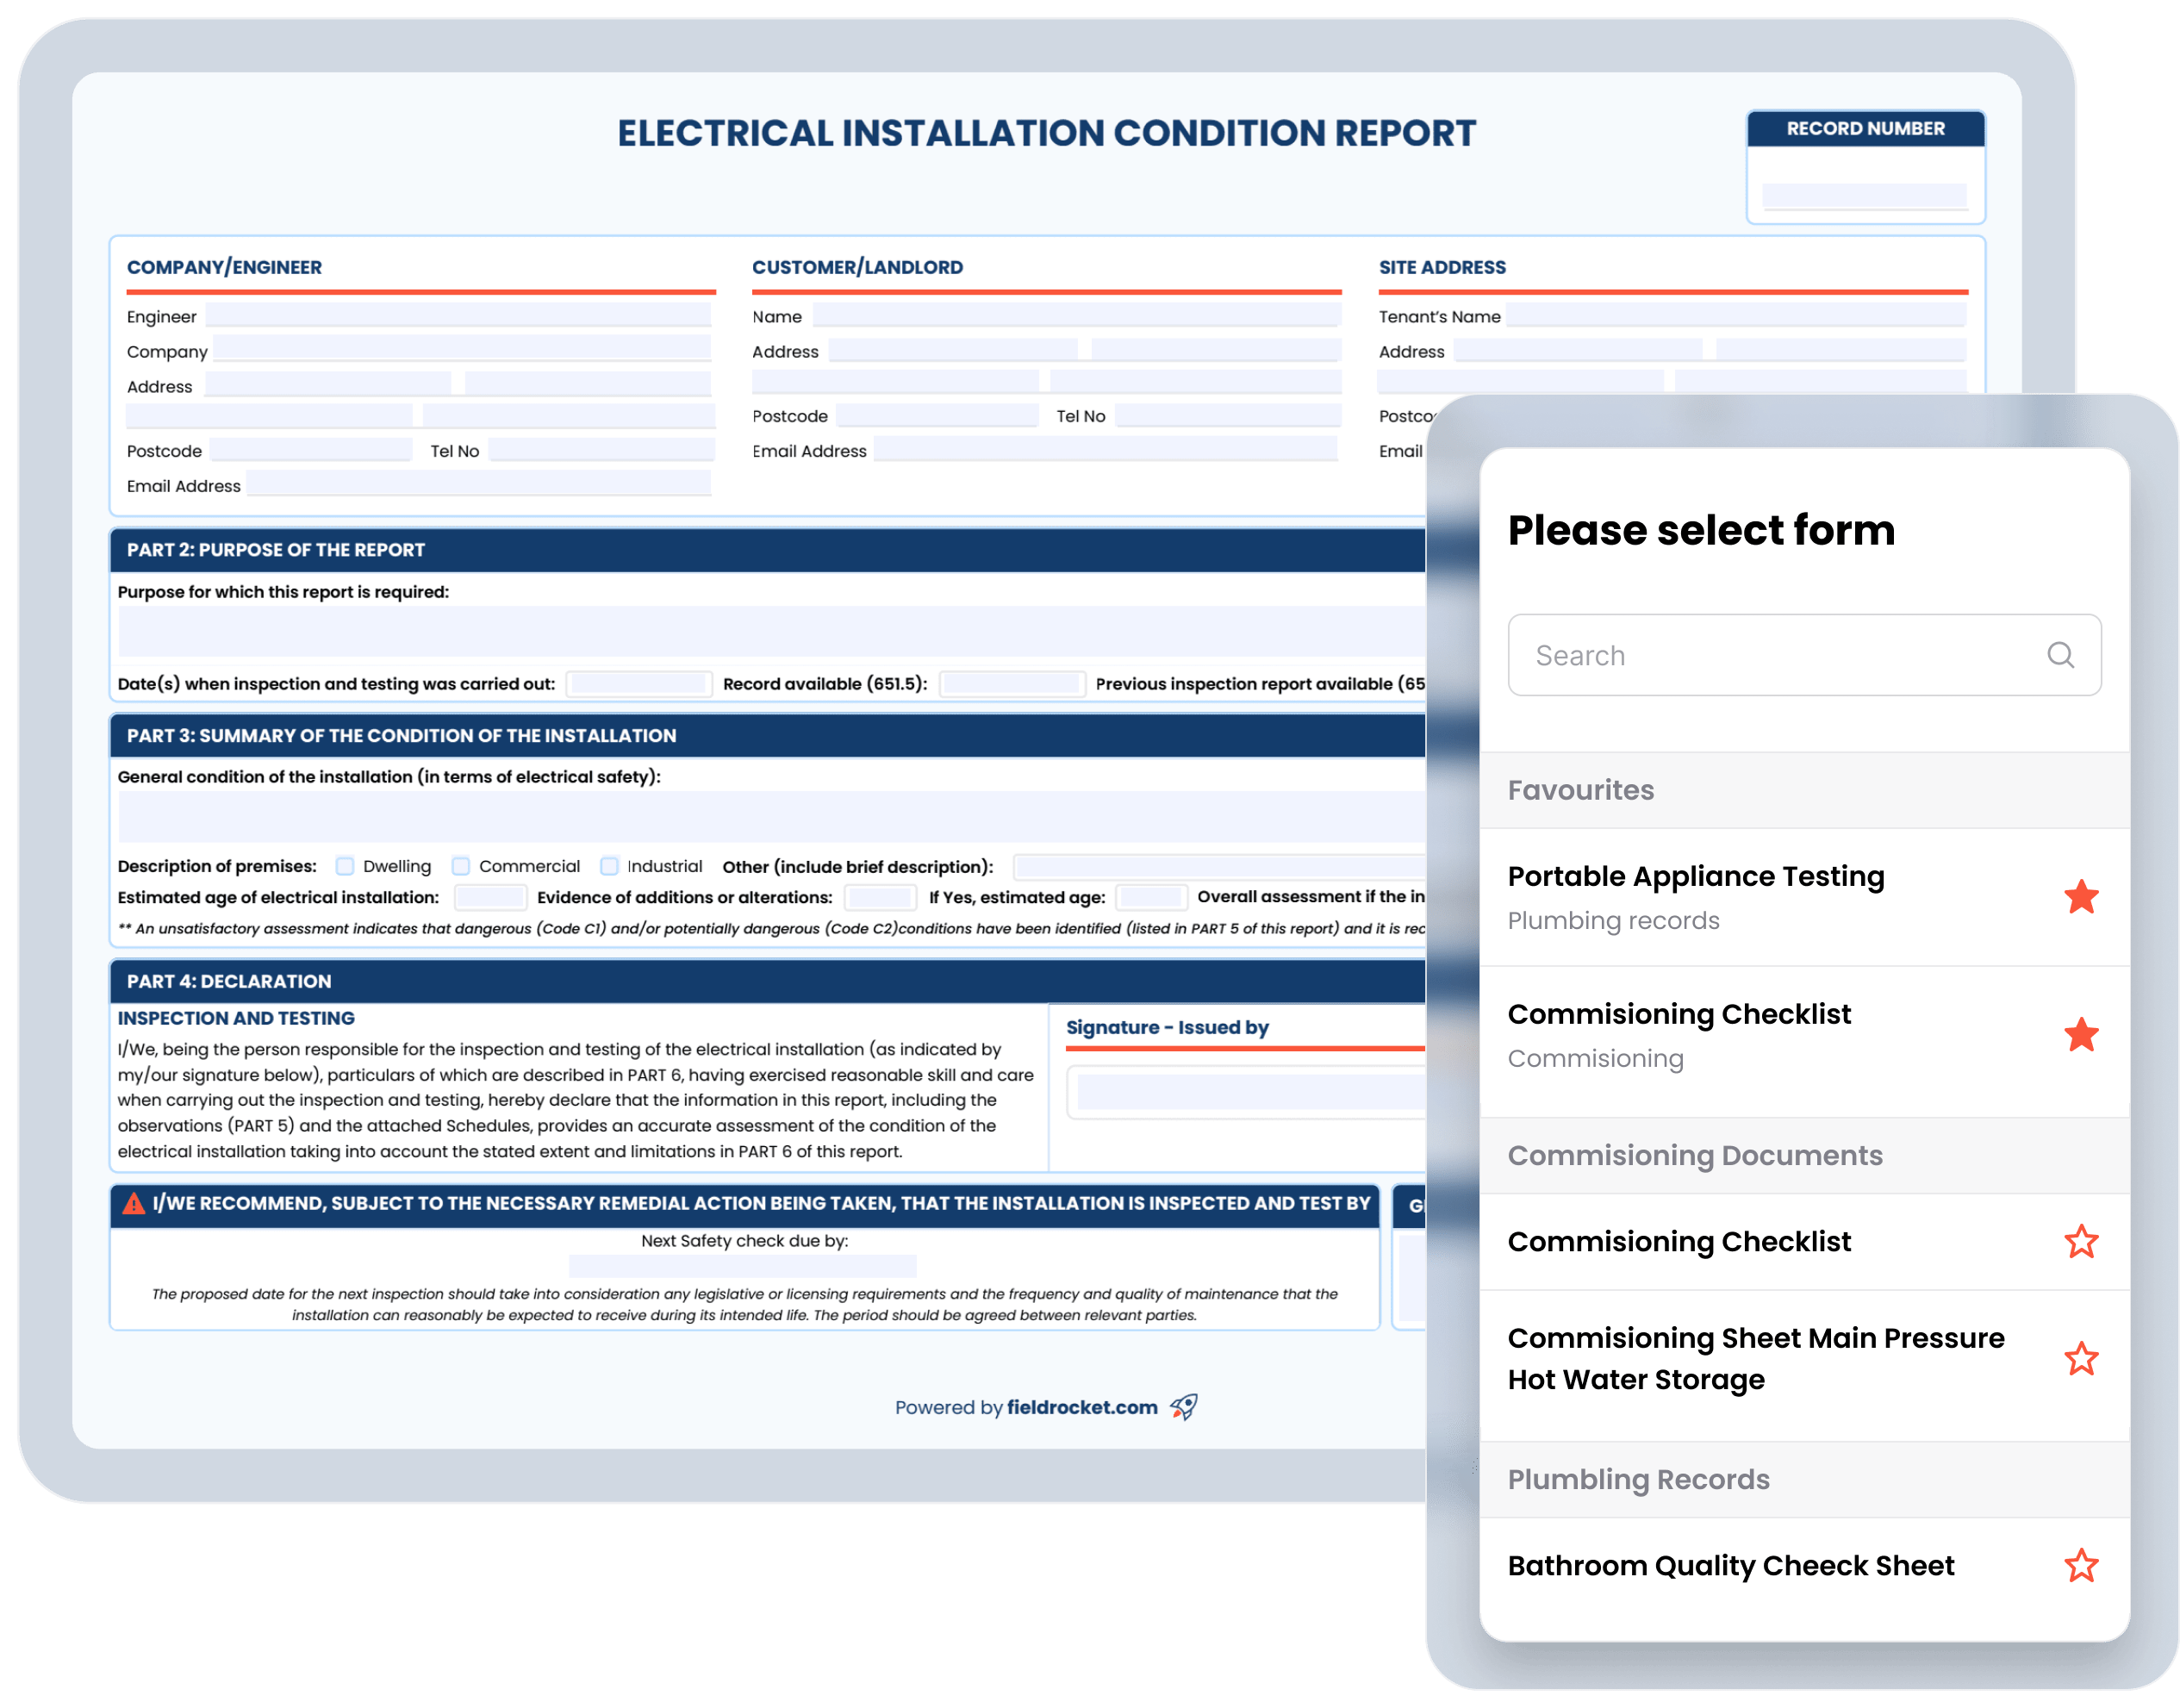
Task: Click the search magnifier icon
Action: 2059,655
